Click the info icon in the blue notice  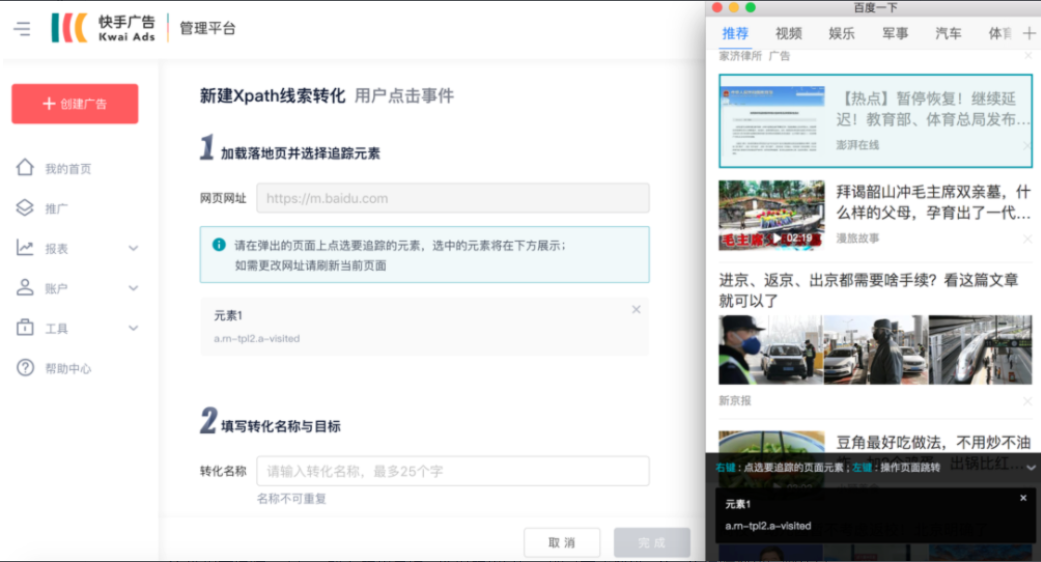coord(218,245)
